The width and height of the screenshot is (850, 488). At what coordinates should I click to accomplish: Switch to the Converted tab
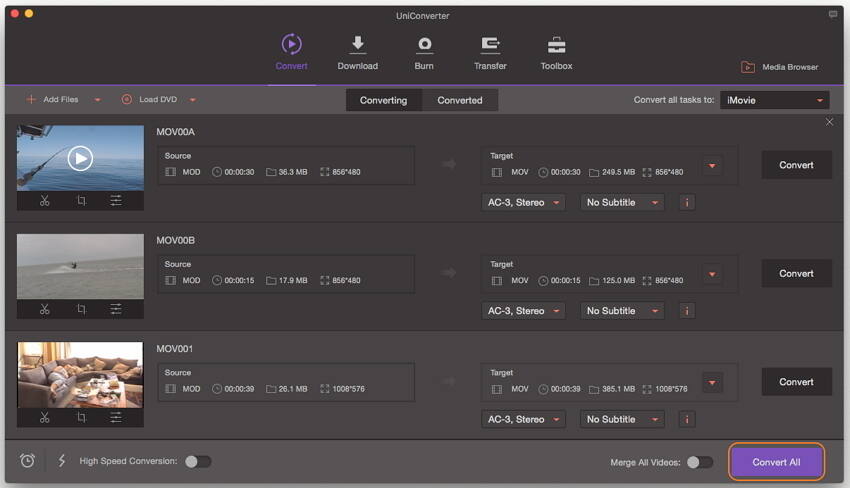pyautogui.click(x=460, y=100)
